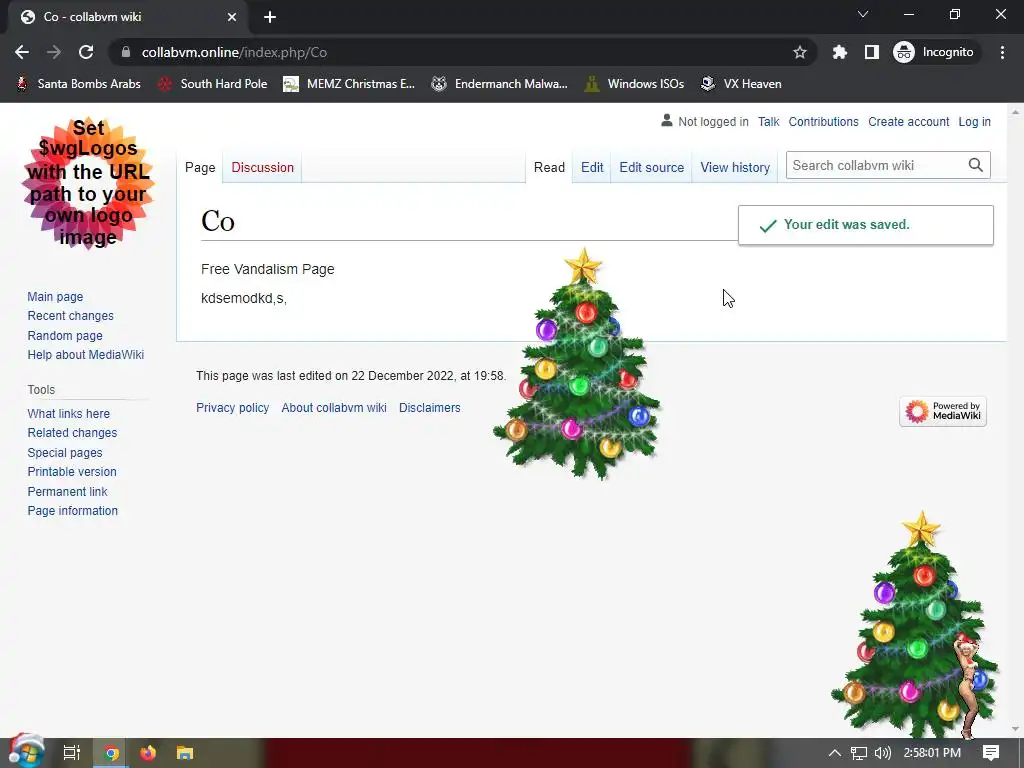Open Task View on the taskbar
This screenshot has width=1024, height=768.
coord(72,753)
